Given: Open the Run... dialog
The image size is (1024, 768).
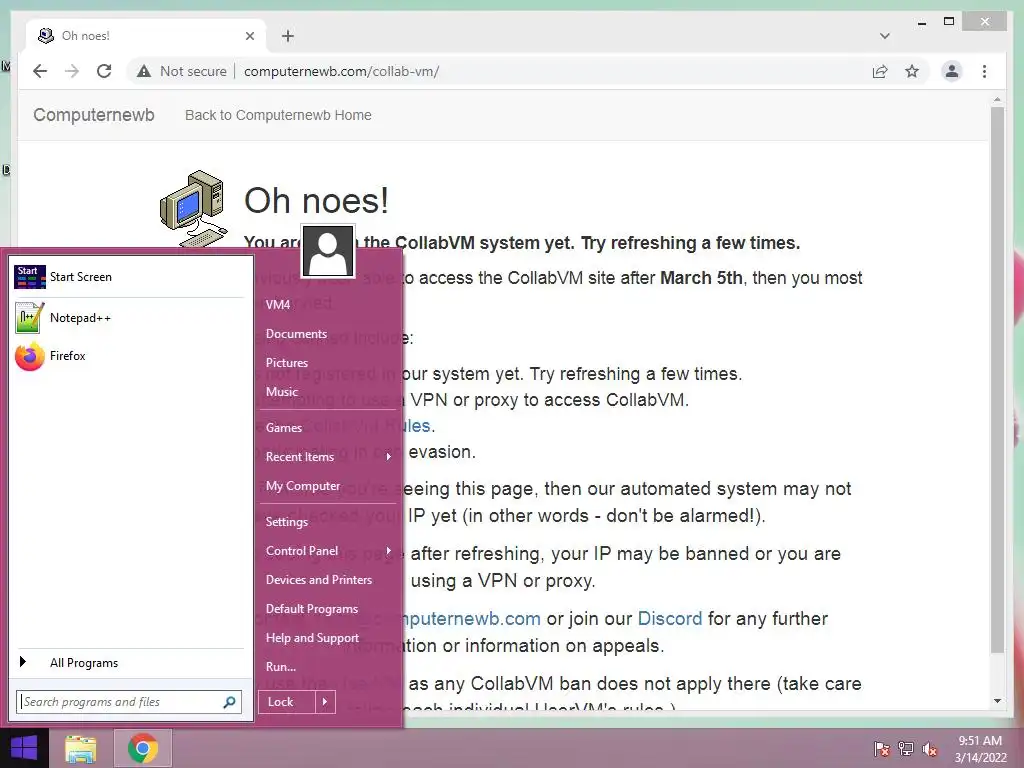Looking at the screenshot, I should tap(281, 667).
